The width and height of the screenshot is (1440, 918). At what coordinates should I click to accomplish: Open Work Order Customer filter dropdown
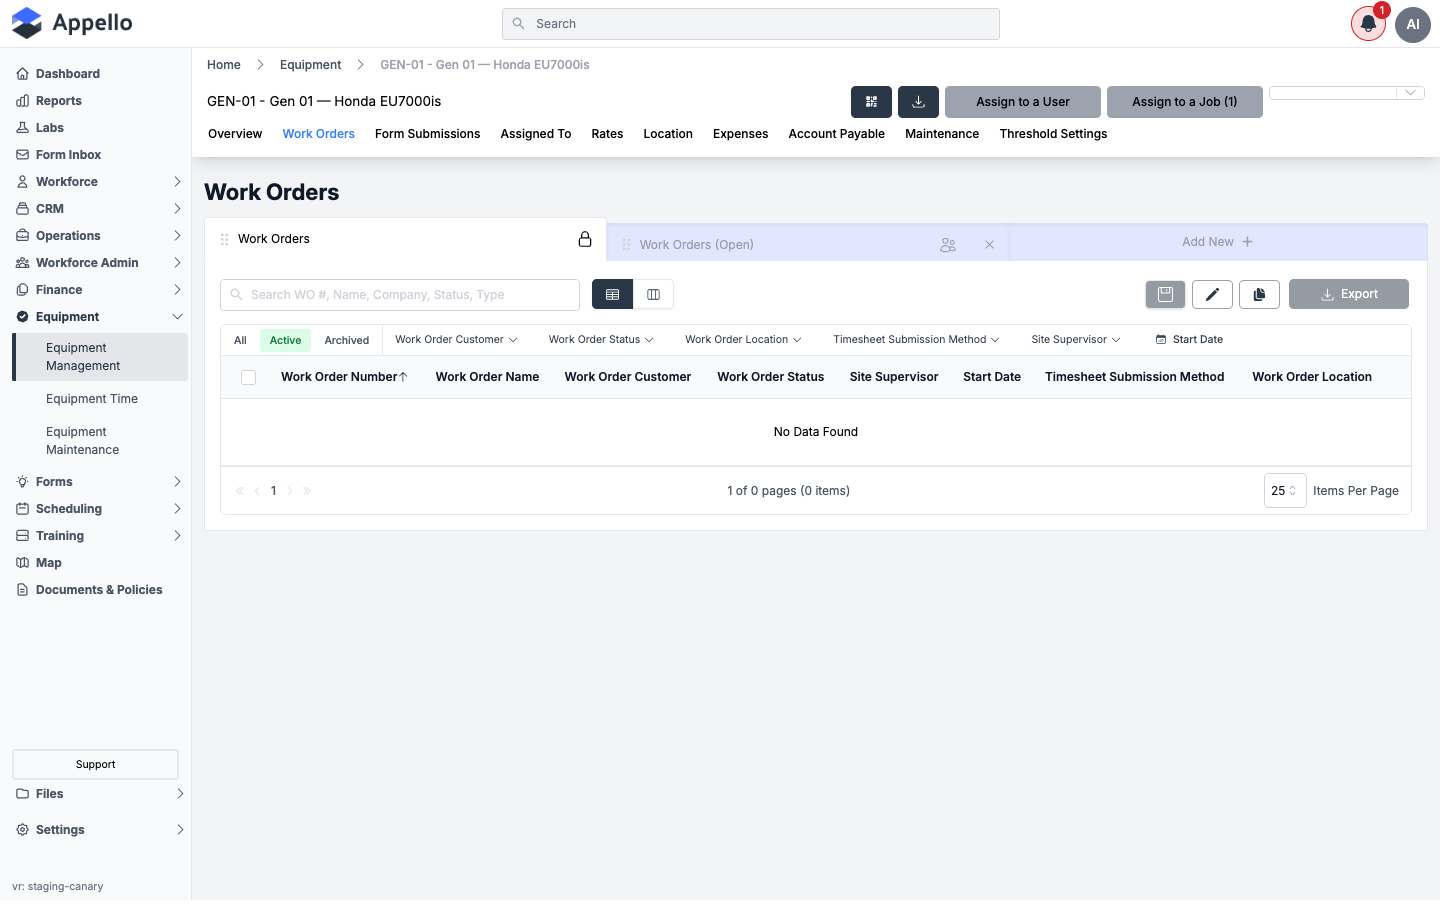pos(456,340)
